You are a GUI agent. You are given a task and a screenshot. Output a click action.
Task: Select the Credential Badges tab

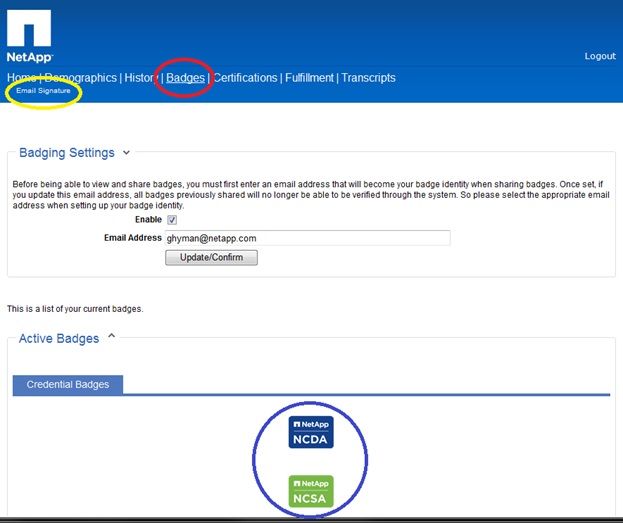pyautogui.click(x=68, y=385)
